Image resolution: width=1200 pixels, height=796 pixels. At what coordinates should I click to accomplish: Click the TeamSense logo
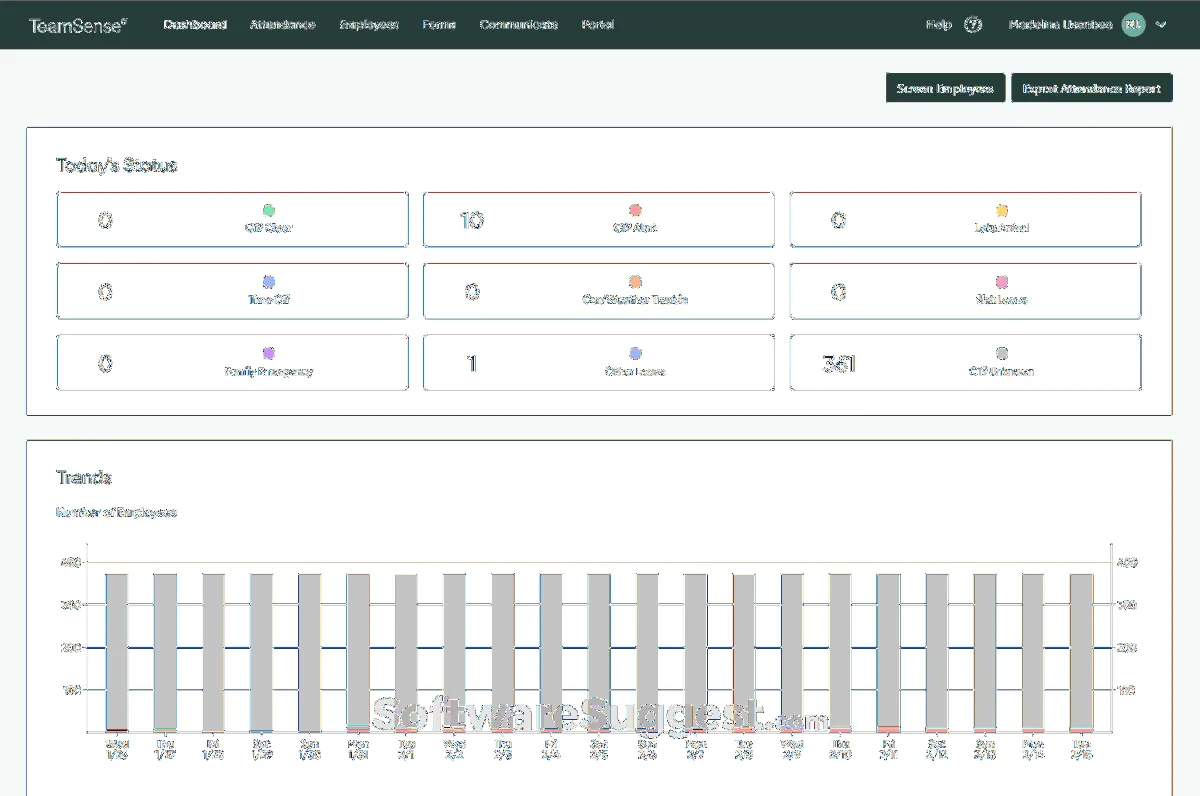77,25
